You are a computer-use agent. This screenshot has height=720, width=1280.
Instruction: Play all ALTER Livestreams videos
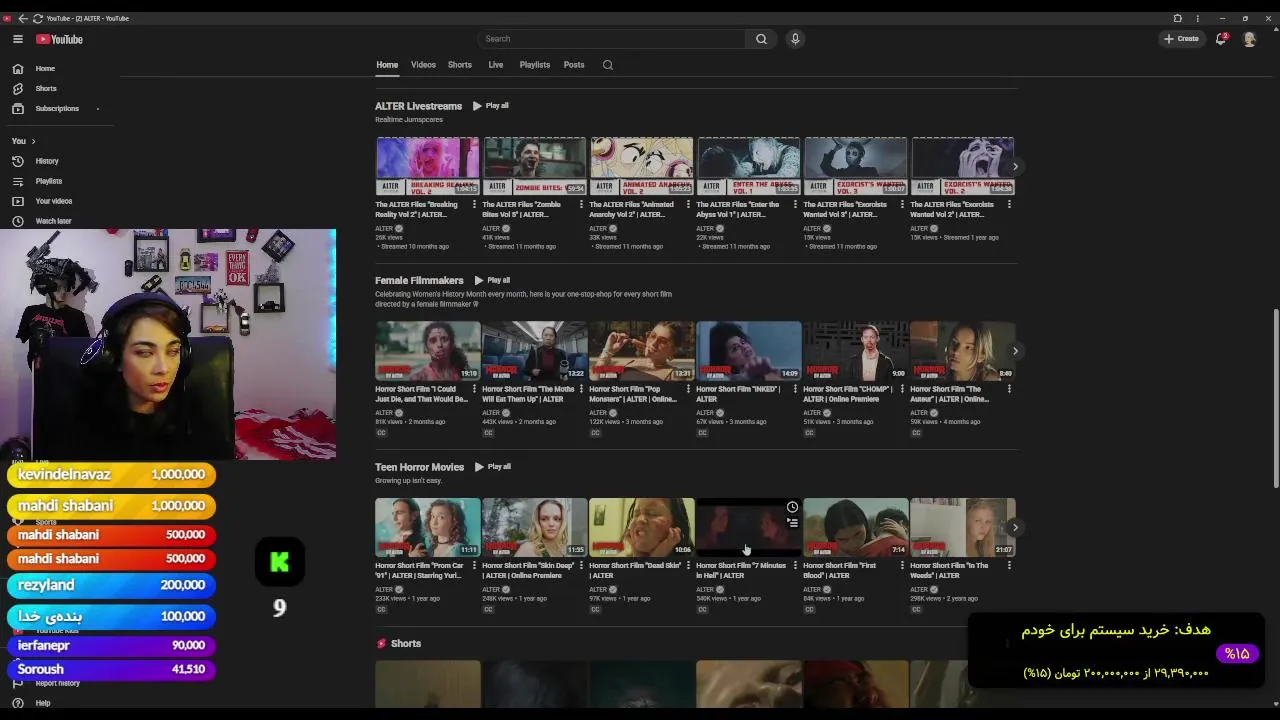(491, 106)
